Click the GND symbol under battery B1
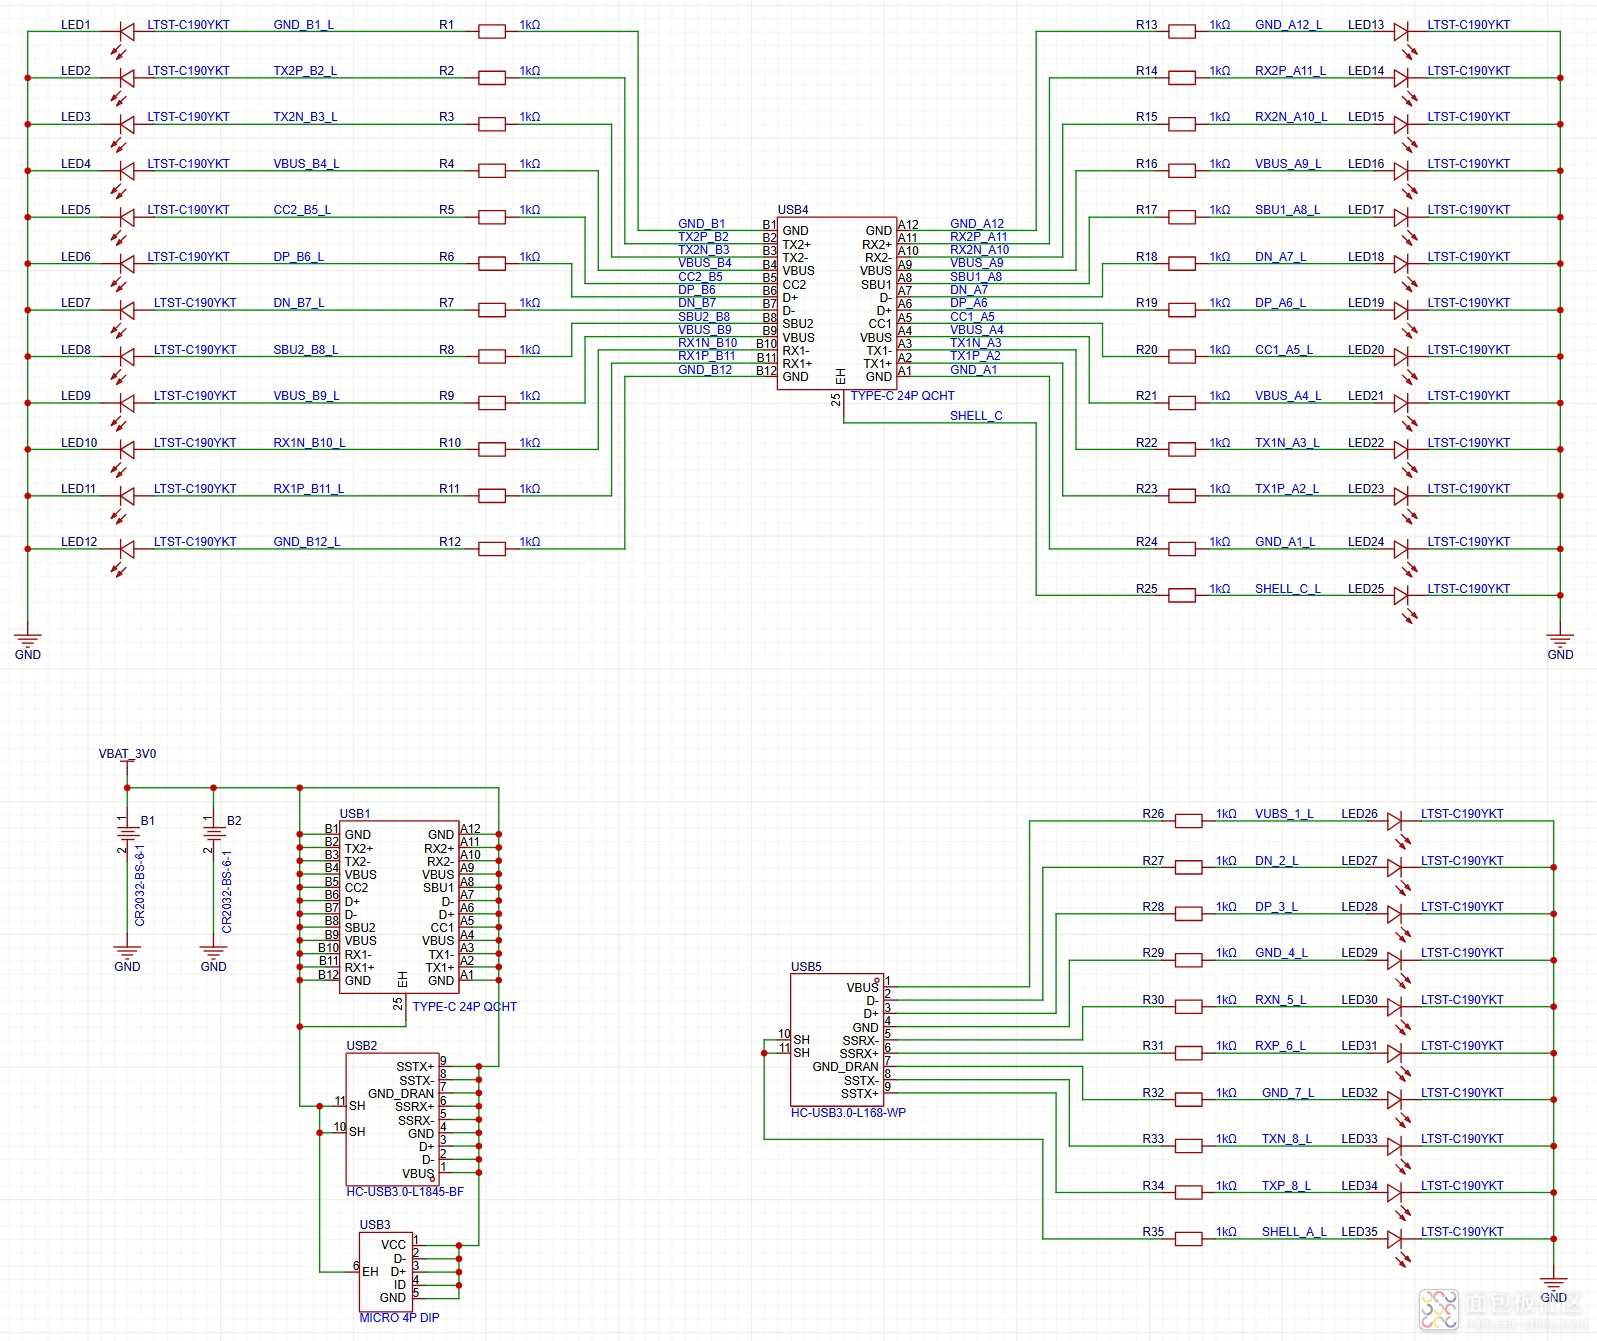This screenshot has height=1341, width=1597. pos(127,955)
